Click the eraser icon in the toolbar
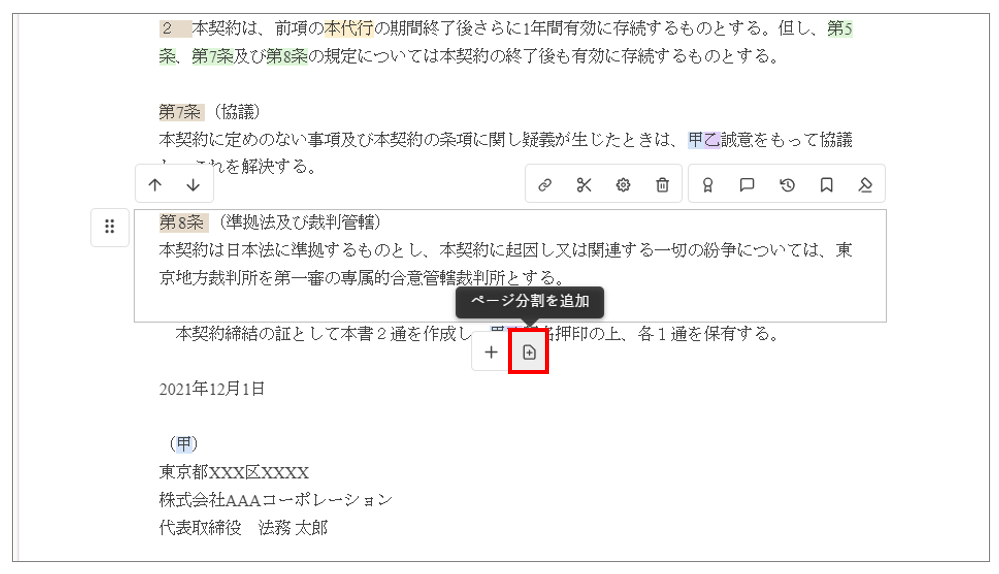Screen dimensions: 999x574 pyautogui.click(x=865, y=185)
